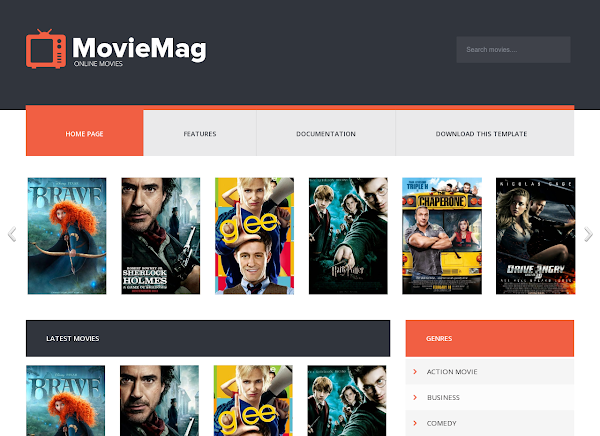Open Sherlock Holmes under Latest Movies

click(x=159, y=400)
